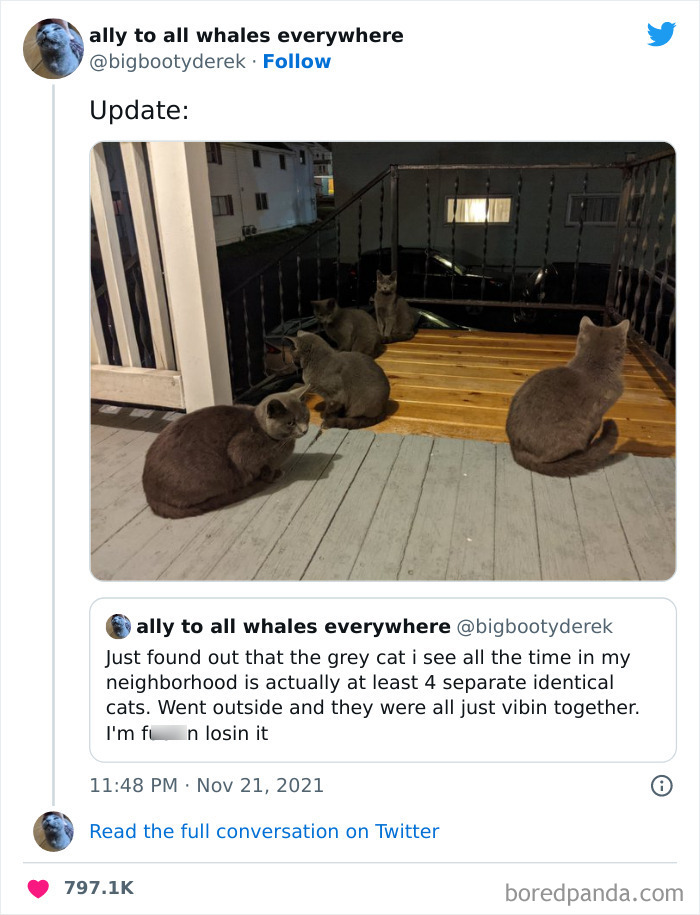Open the author name at the tweet top
This screenshot has width=700, height=915.
click(246, 35)
